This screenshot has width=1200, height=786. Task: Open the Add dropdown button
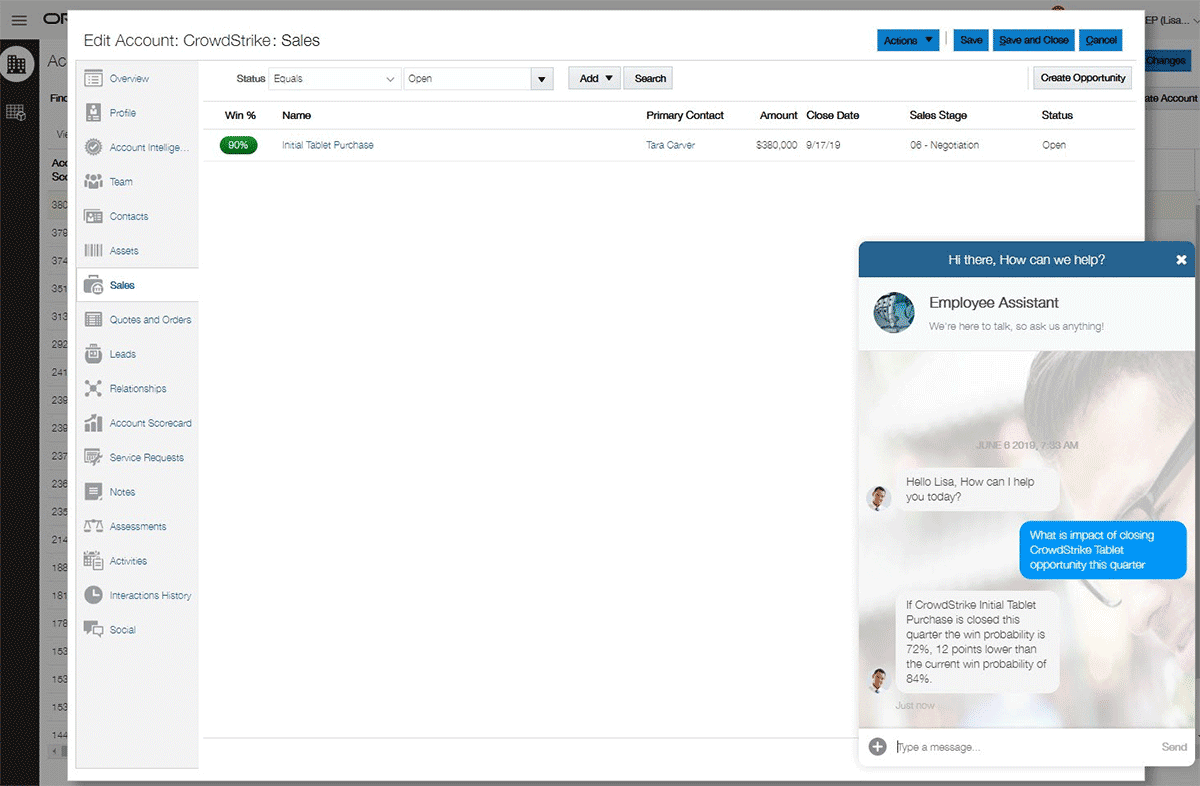[595, 78]
